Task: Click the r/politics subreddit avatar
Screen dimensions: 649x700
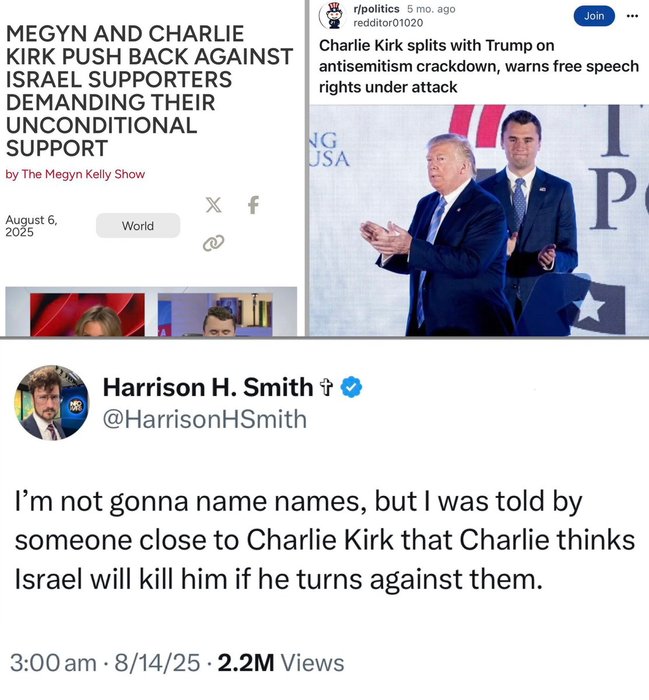Action: (333, 15)
